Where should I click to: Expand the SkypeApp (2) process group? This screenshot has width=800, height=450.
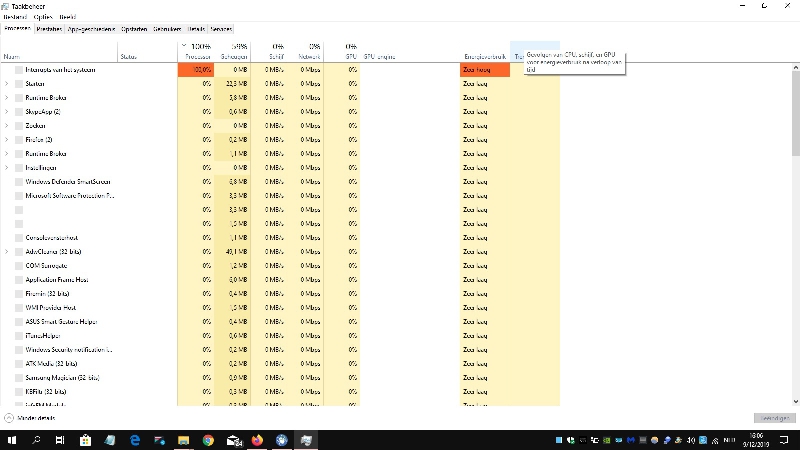(7, 112)
